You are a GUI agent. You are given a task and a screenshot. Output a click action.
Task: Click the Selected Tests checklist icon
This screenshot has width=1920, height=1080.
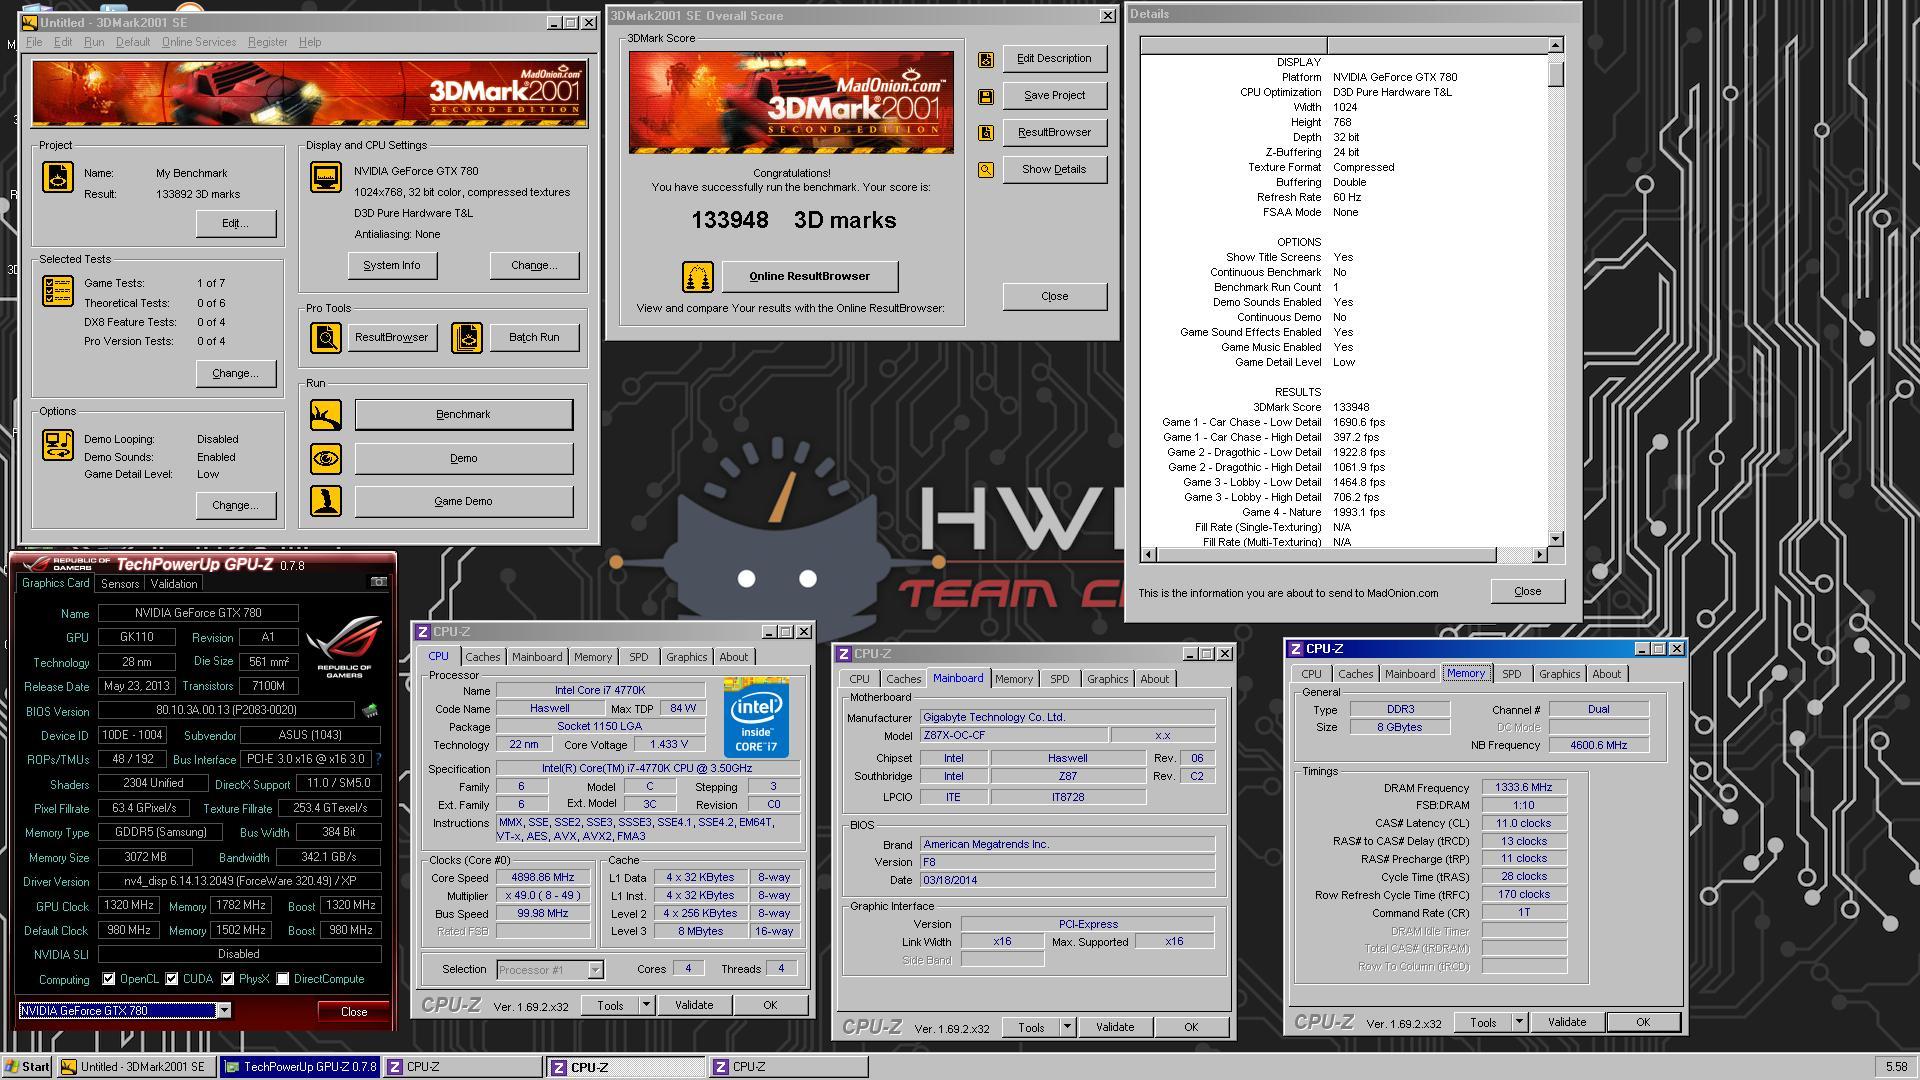(58, 291)
